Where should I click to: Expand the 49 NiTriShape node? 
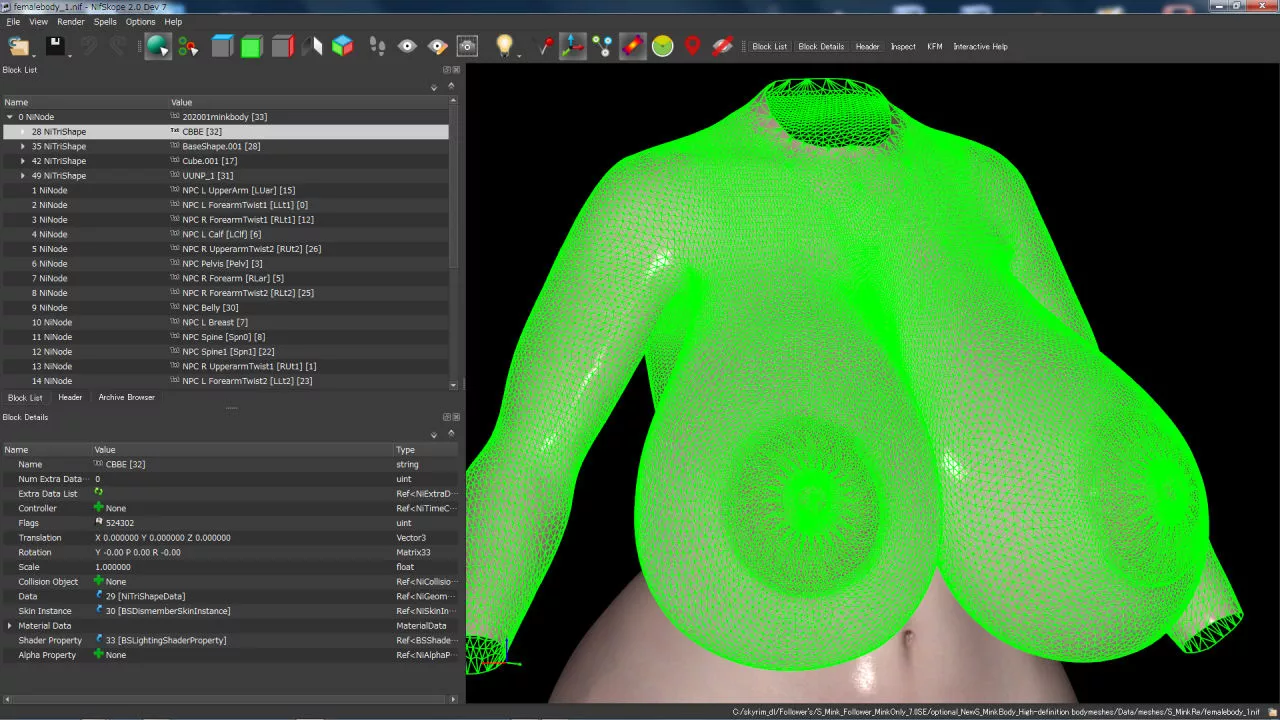click(x=23, y=176)
